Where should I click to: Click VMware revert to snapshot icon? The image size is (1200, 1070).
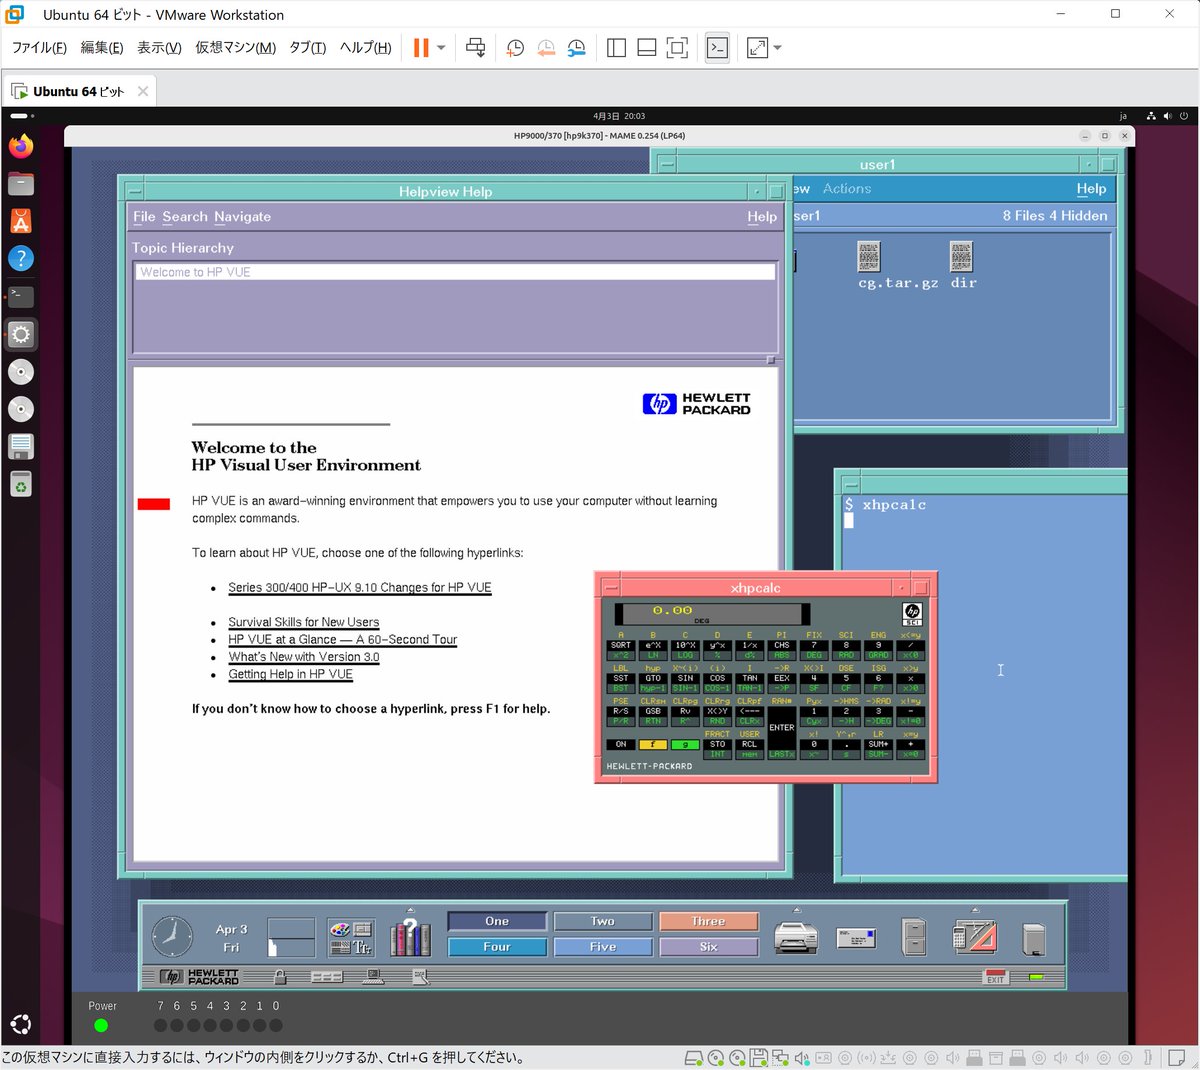click(x=546, y=48)
